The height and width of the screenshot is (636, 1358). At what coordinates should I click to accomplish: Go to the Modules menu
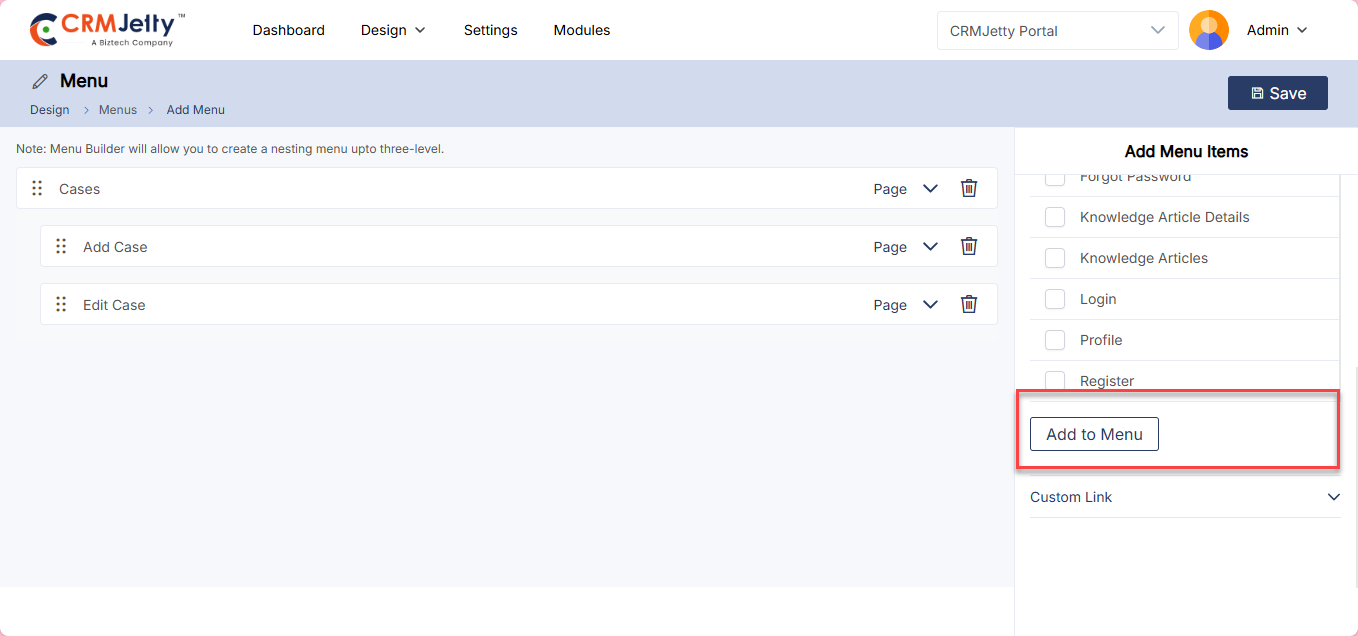tap(581, 30)
